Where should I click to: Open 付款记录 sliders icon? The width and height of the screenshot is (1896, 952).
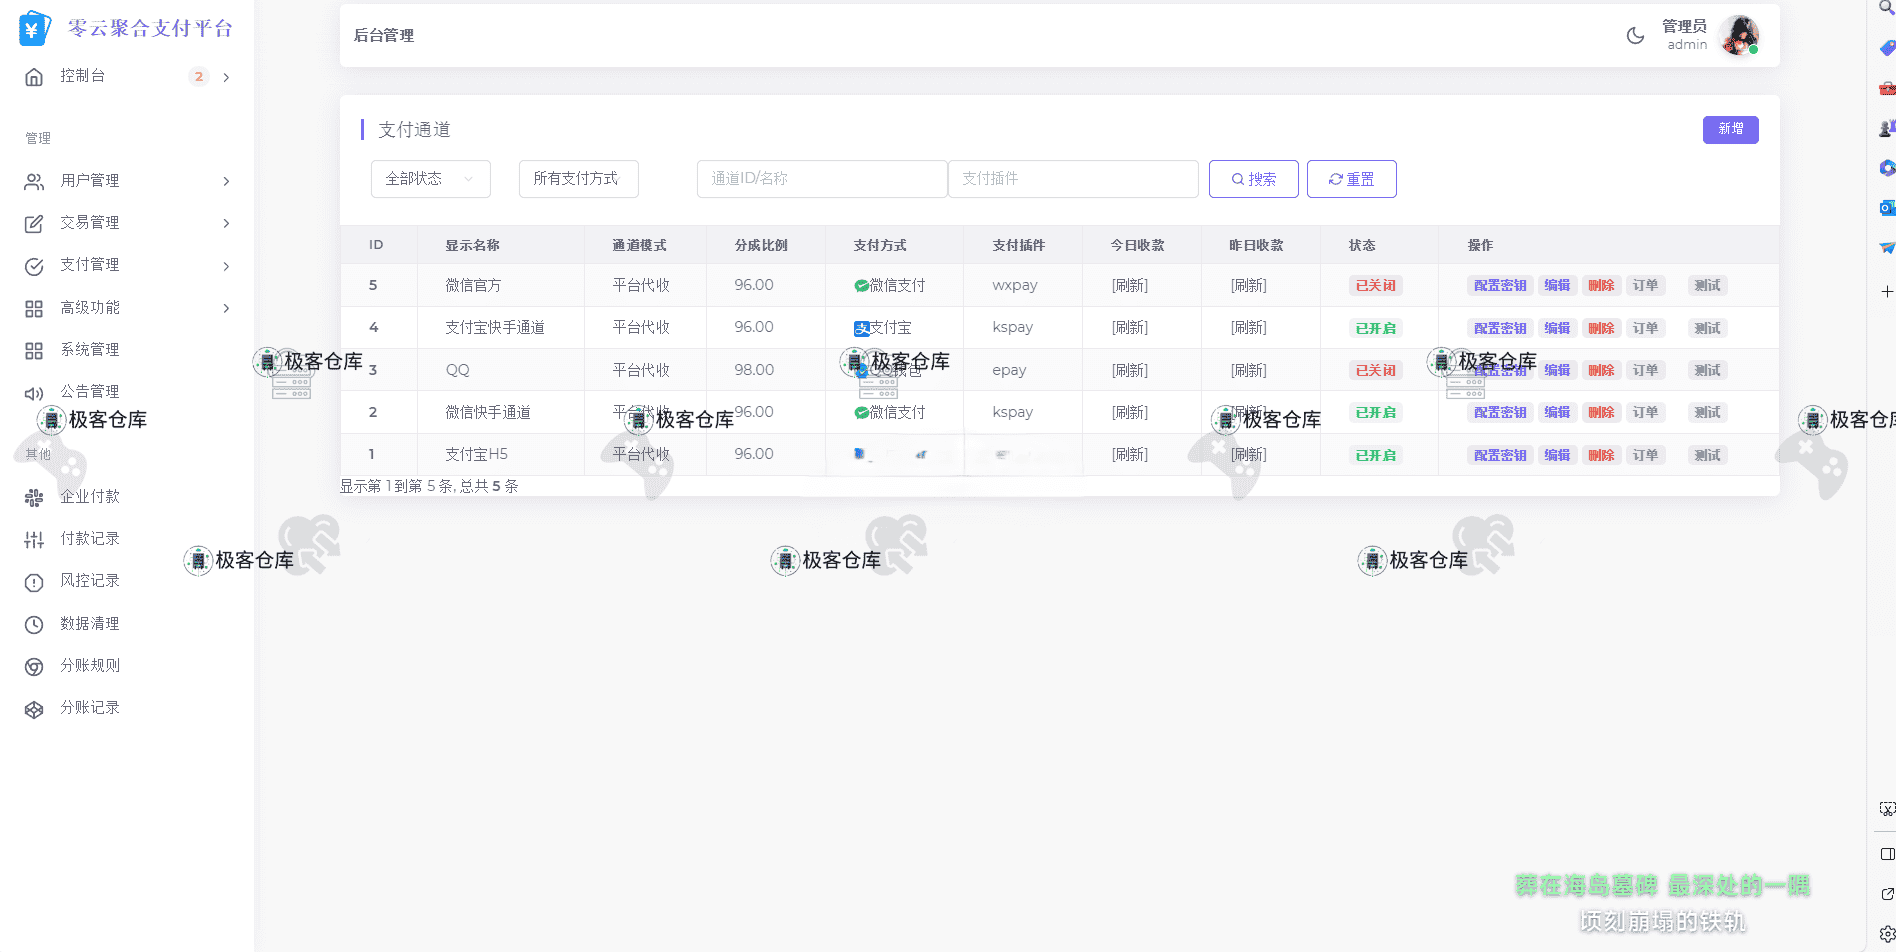coord(34,540)
